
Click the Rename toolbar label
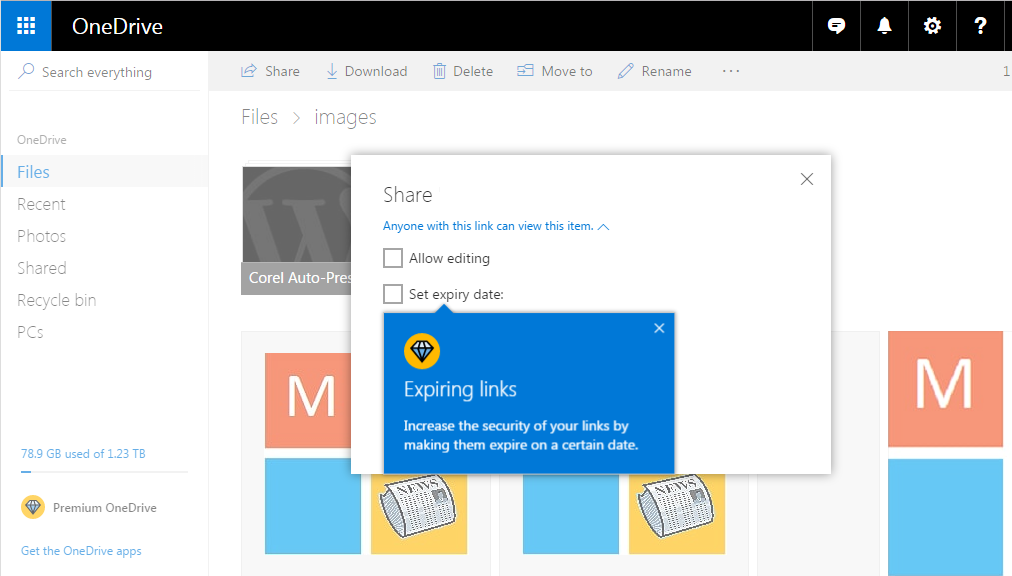[666, 71]
